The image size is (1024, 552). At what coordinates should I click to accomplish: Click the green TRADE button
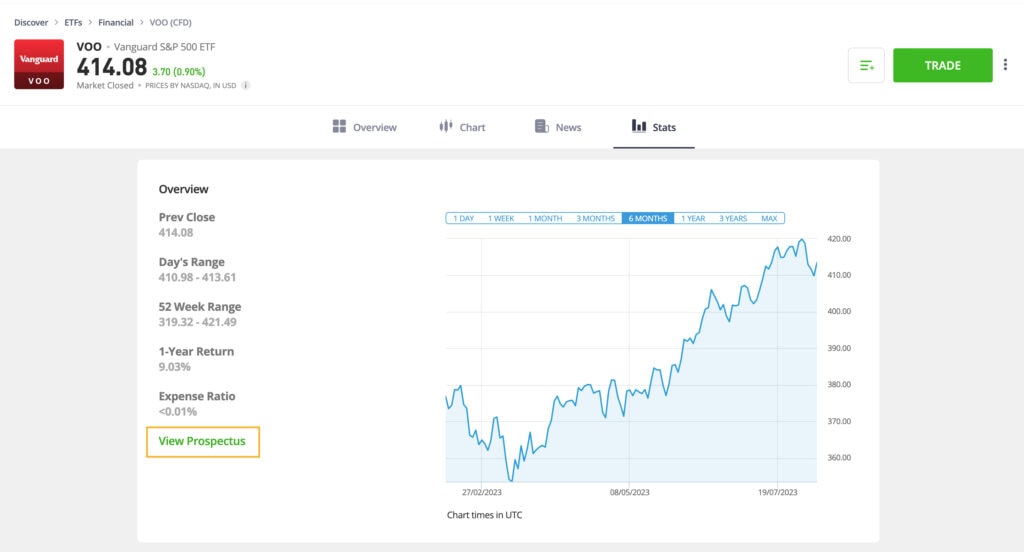[x=942, y=65]
